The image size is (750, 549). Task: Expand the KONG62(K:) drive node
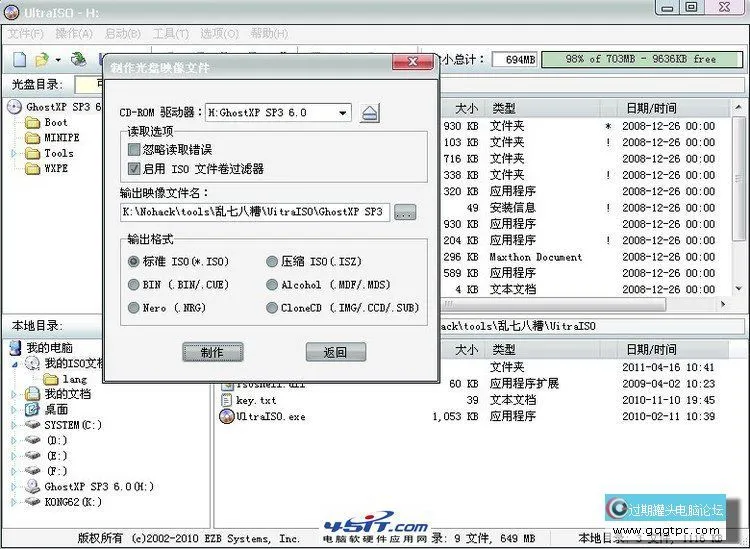pyautogui.click(x=14, y=502)
